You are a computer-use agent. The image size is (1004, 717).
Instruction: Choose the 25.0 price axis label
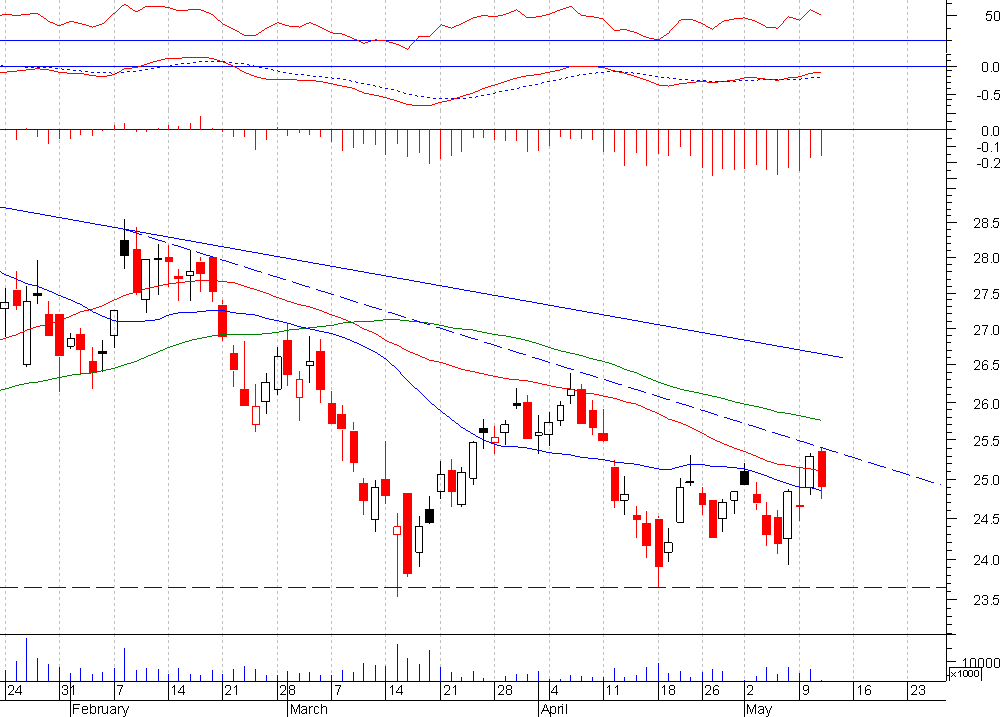985,480
